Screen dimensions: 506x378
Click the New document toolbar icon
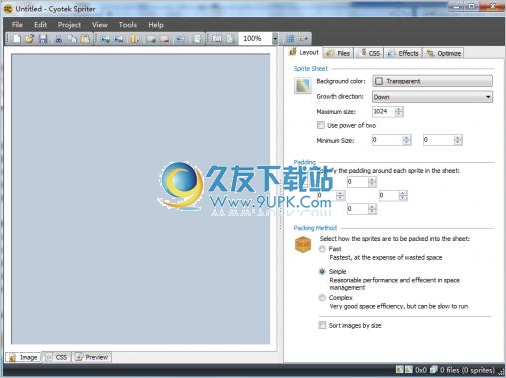click(x=17, y=39)
